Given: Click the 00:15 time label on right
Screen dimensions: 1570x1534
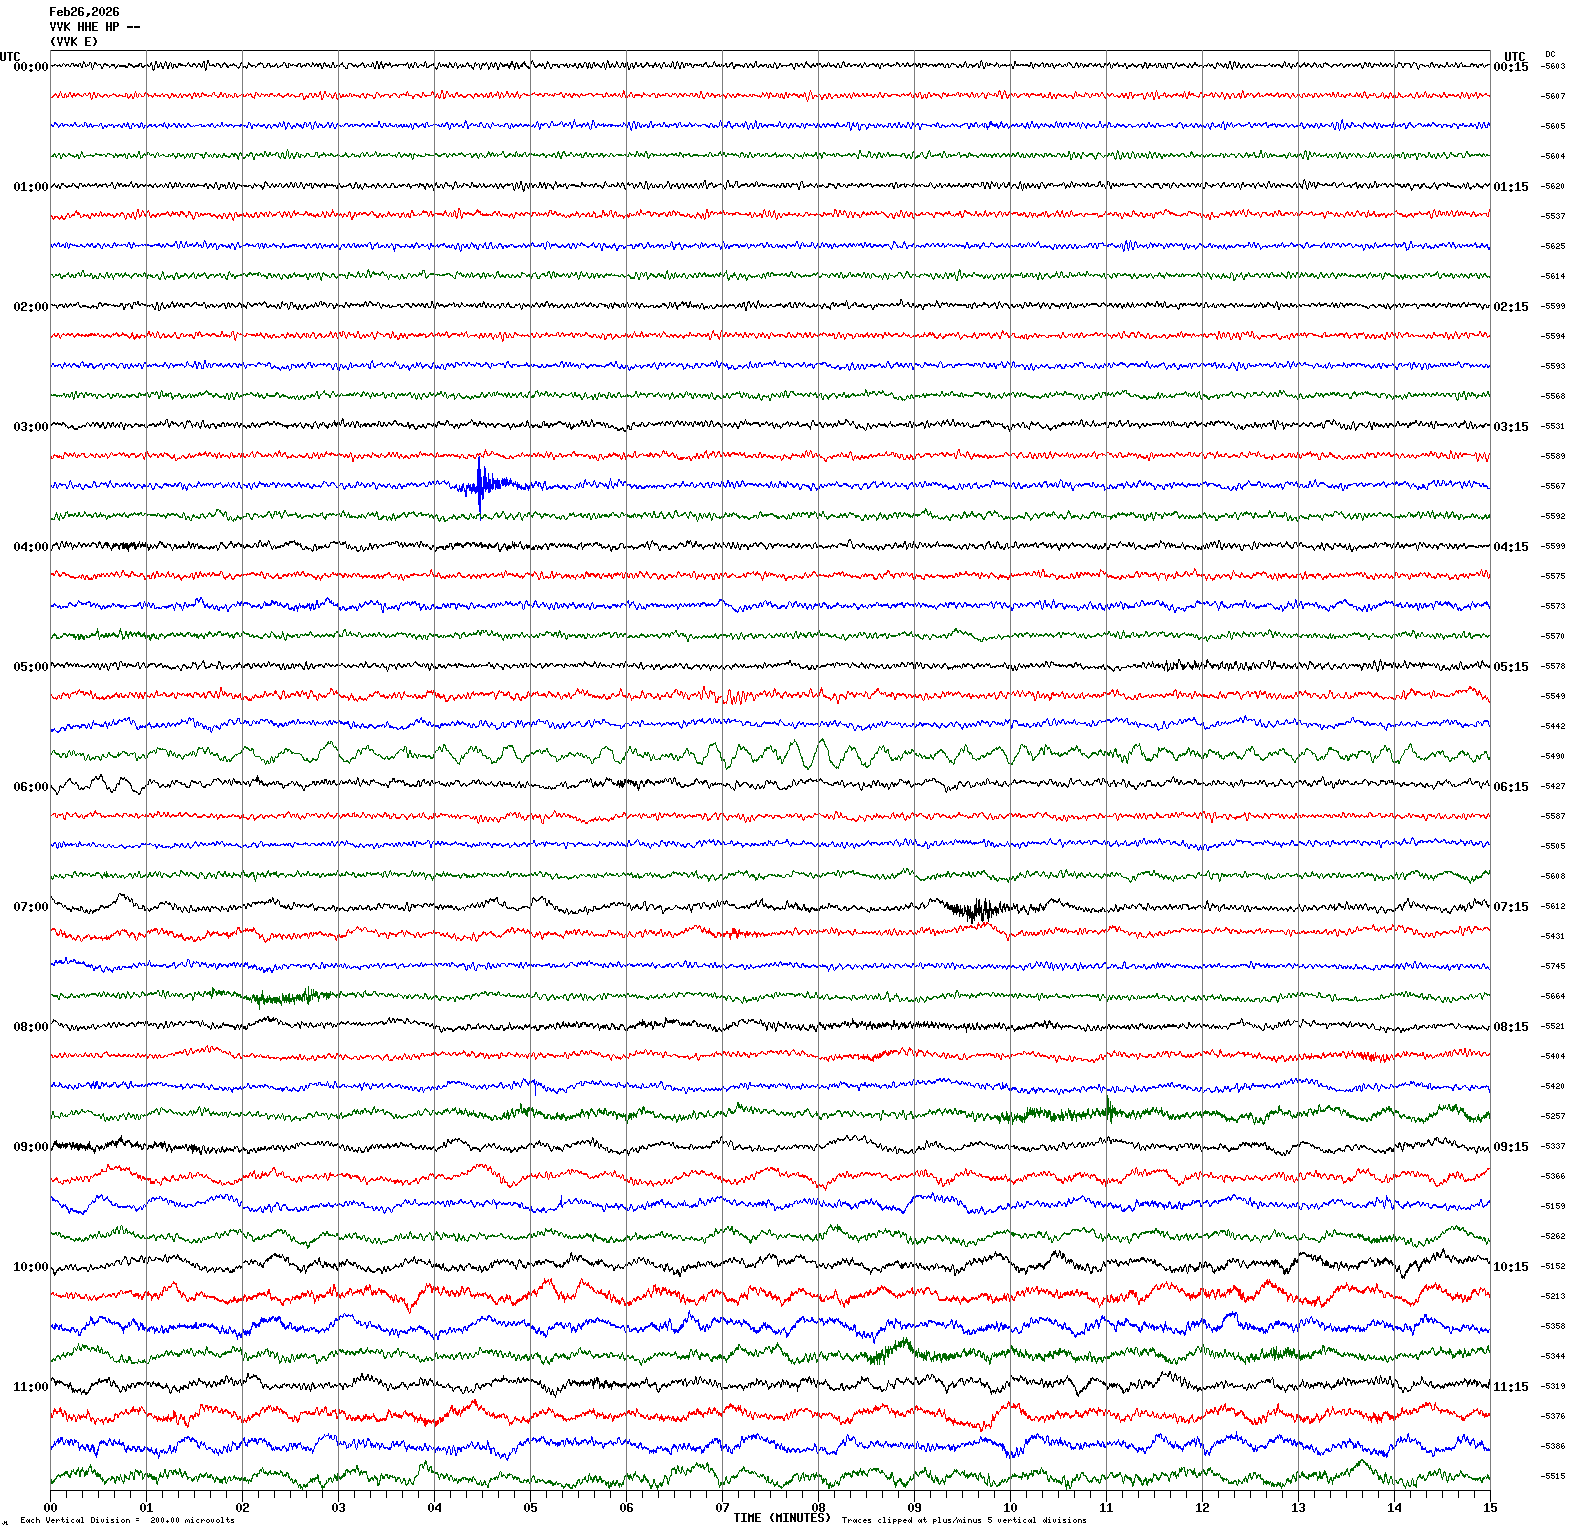Looking at the screenshot, I should [x=1510, y=67].
